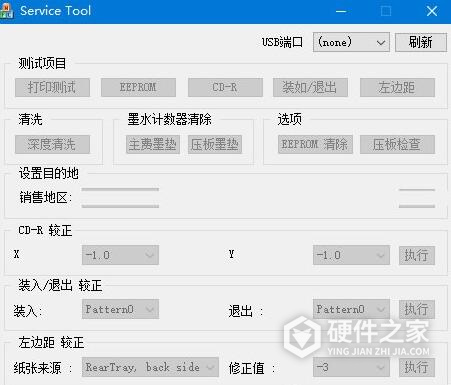Minimize the Service Tool window
This screenshot has width=451, height=385.
point(341,11)
